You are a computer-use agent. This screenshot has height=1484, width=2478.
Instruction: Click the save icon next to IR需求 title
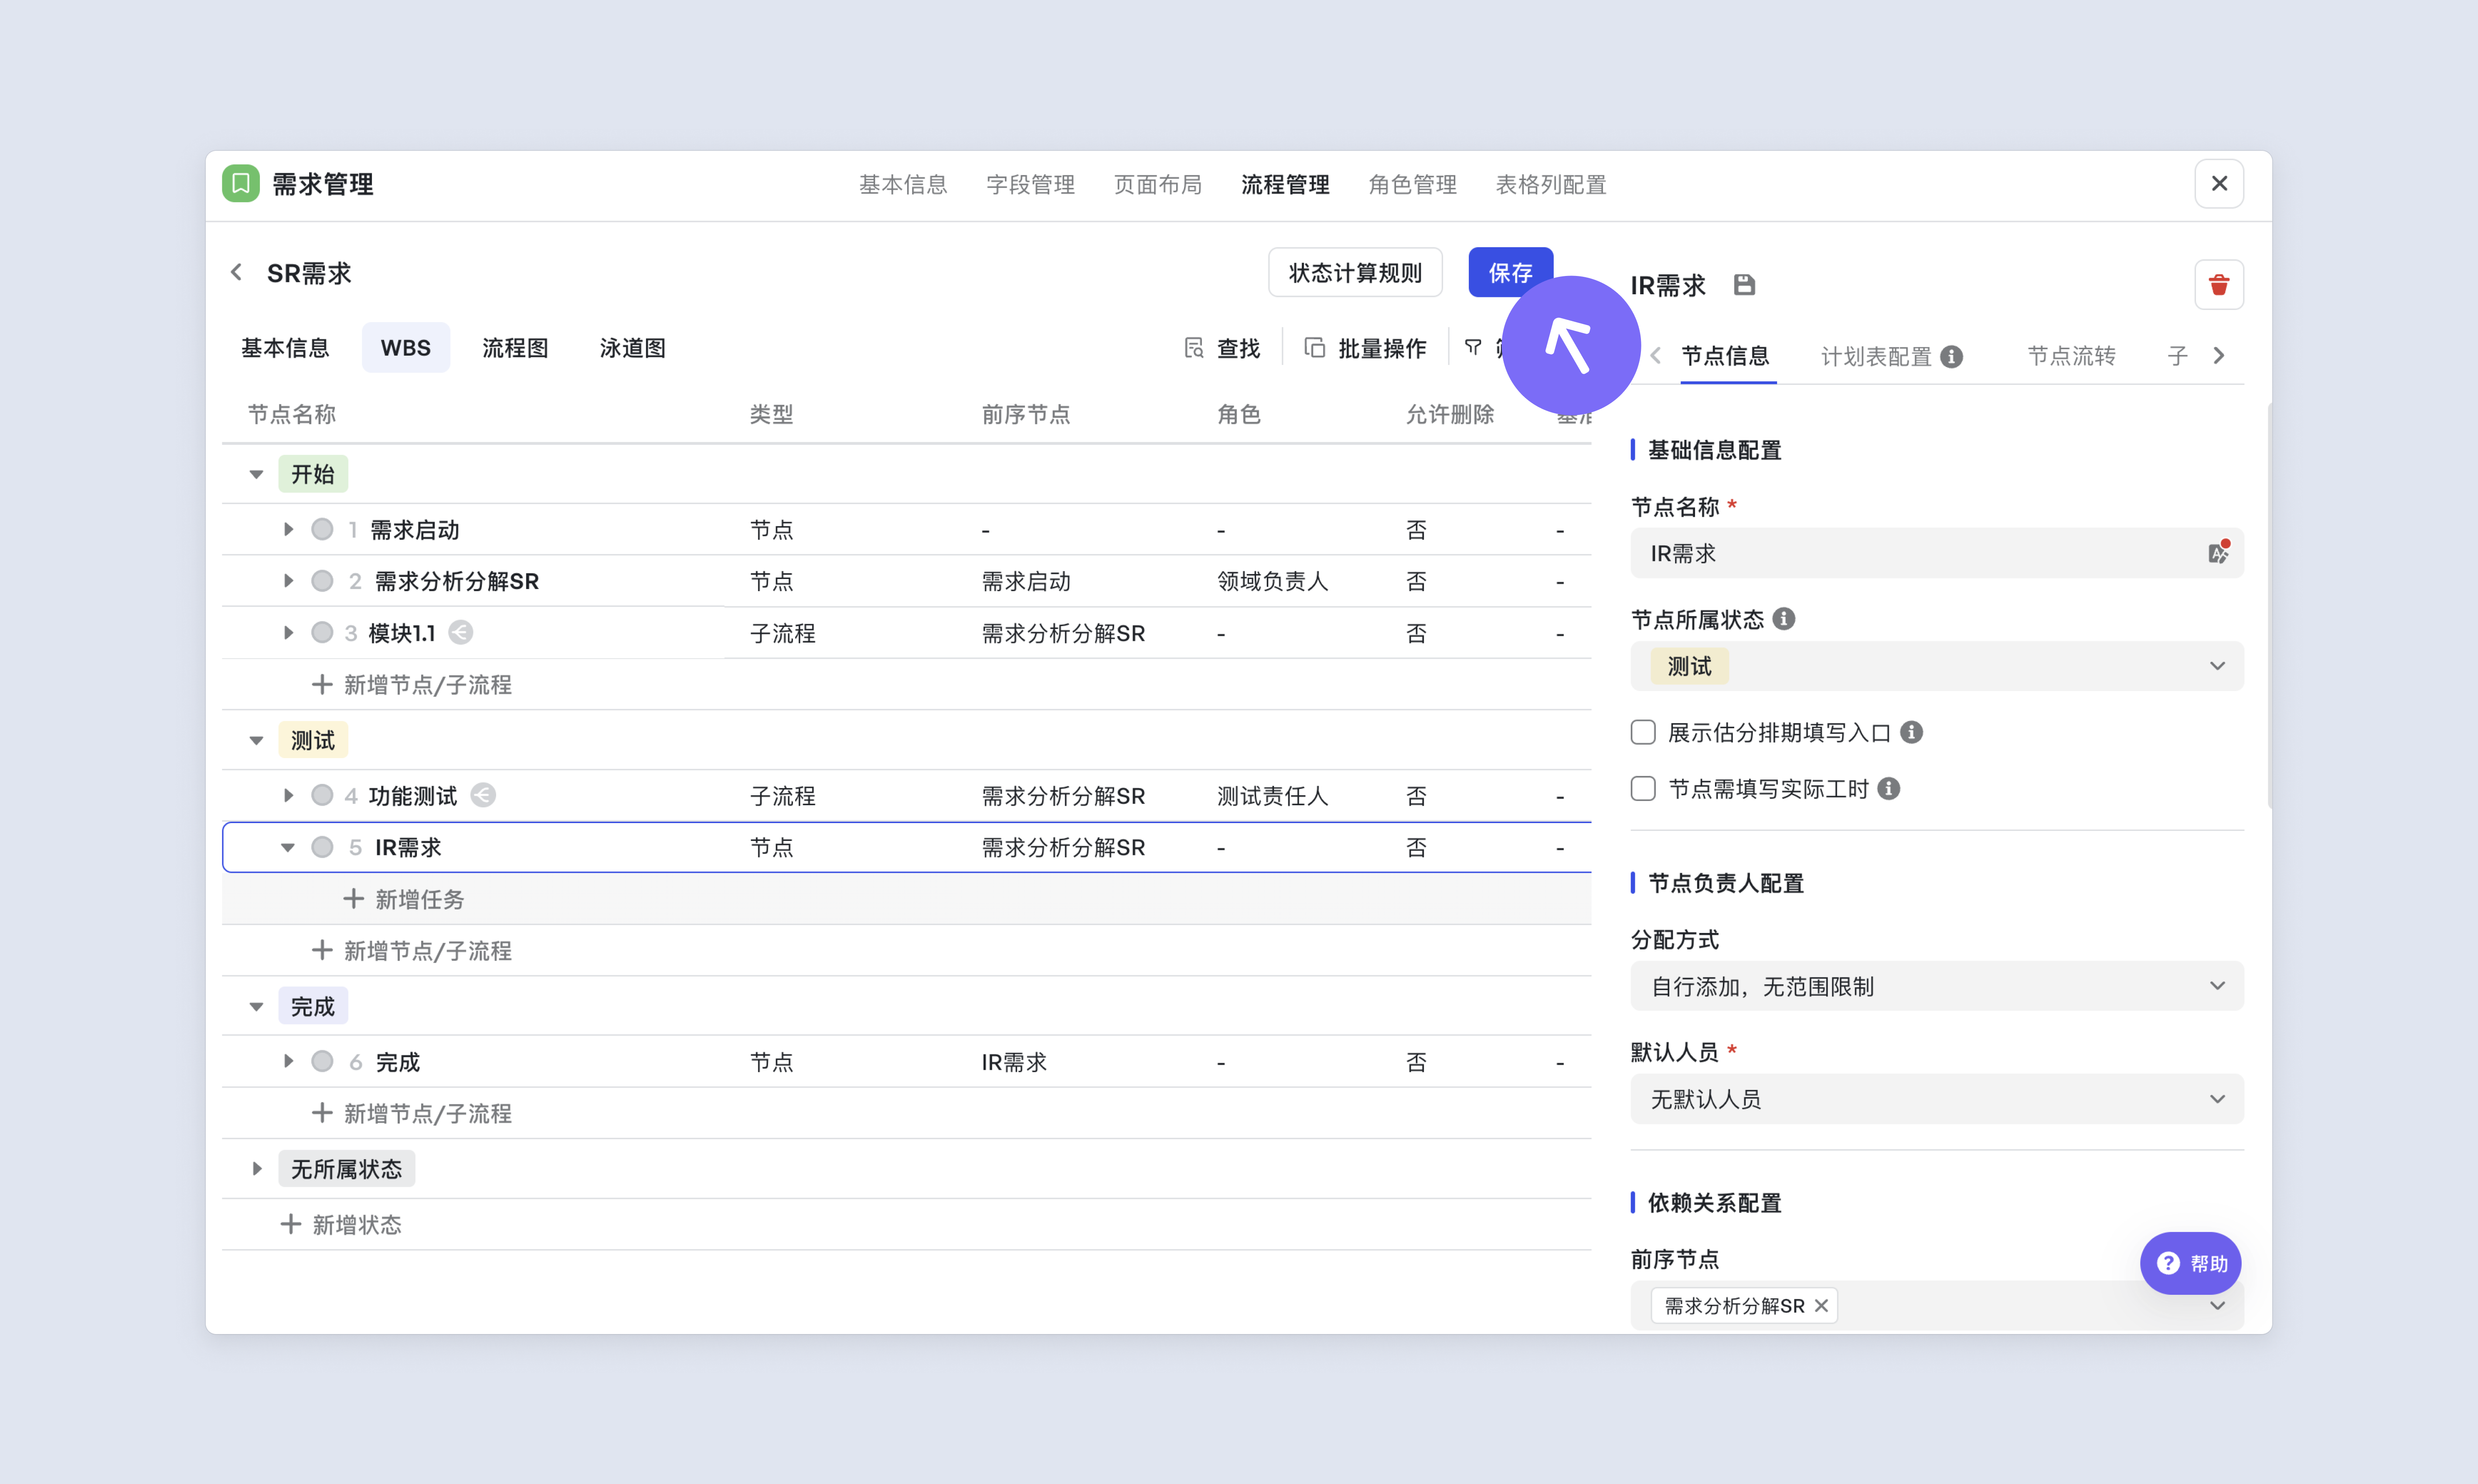1744,285
